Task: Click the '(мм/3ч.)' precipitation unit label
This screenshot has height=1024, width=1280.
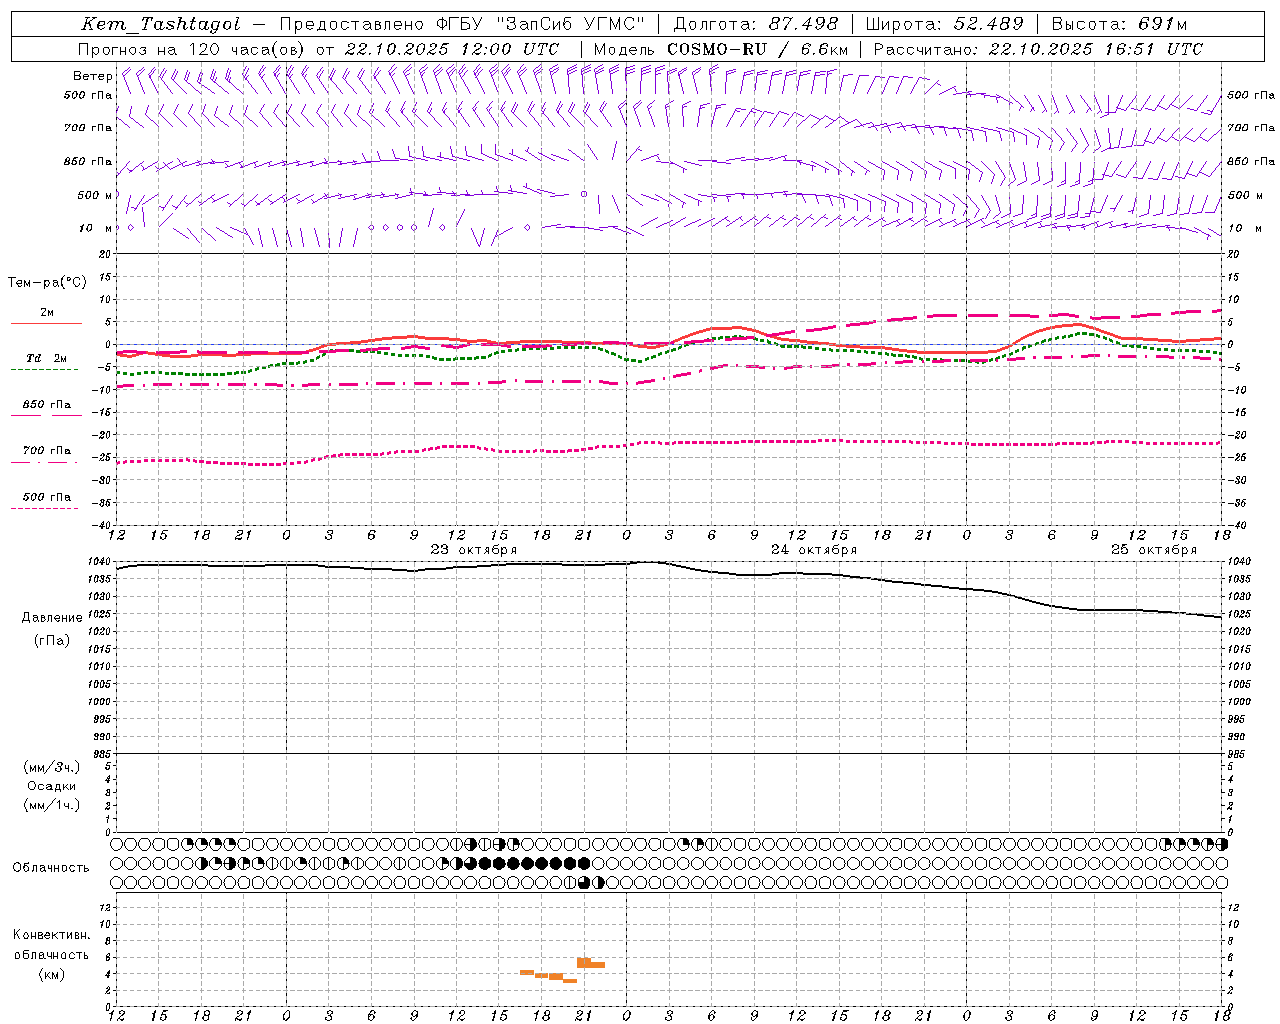Action: [52, 768]
